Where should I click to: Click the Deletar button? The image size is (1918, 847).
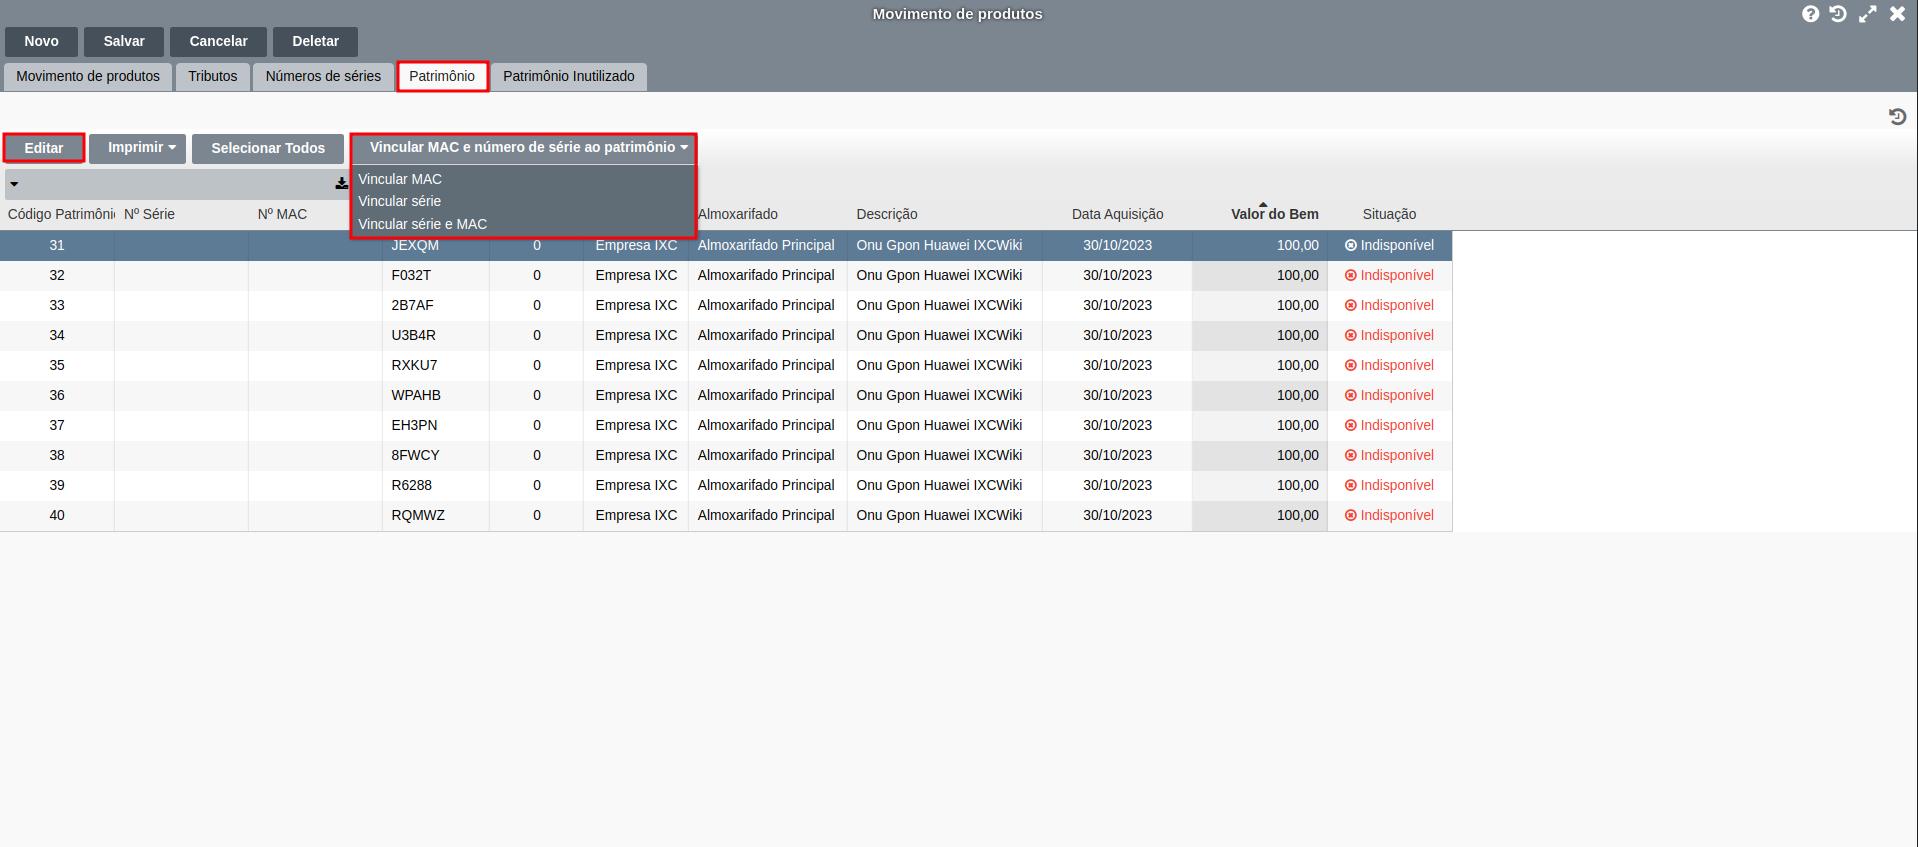315,41
